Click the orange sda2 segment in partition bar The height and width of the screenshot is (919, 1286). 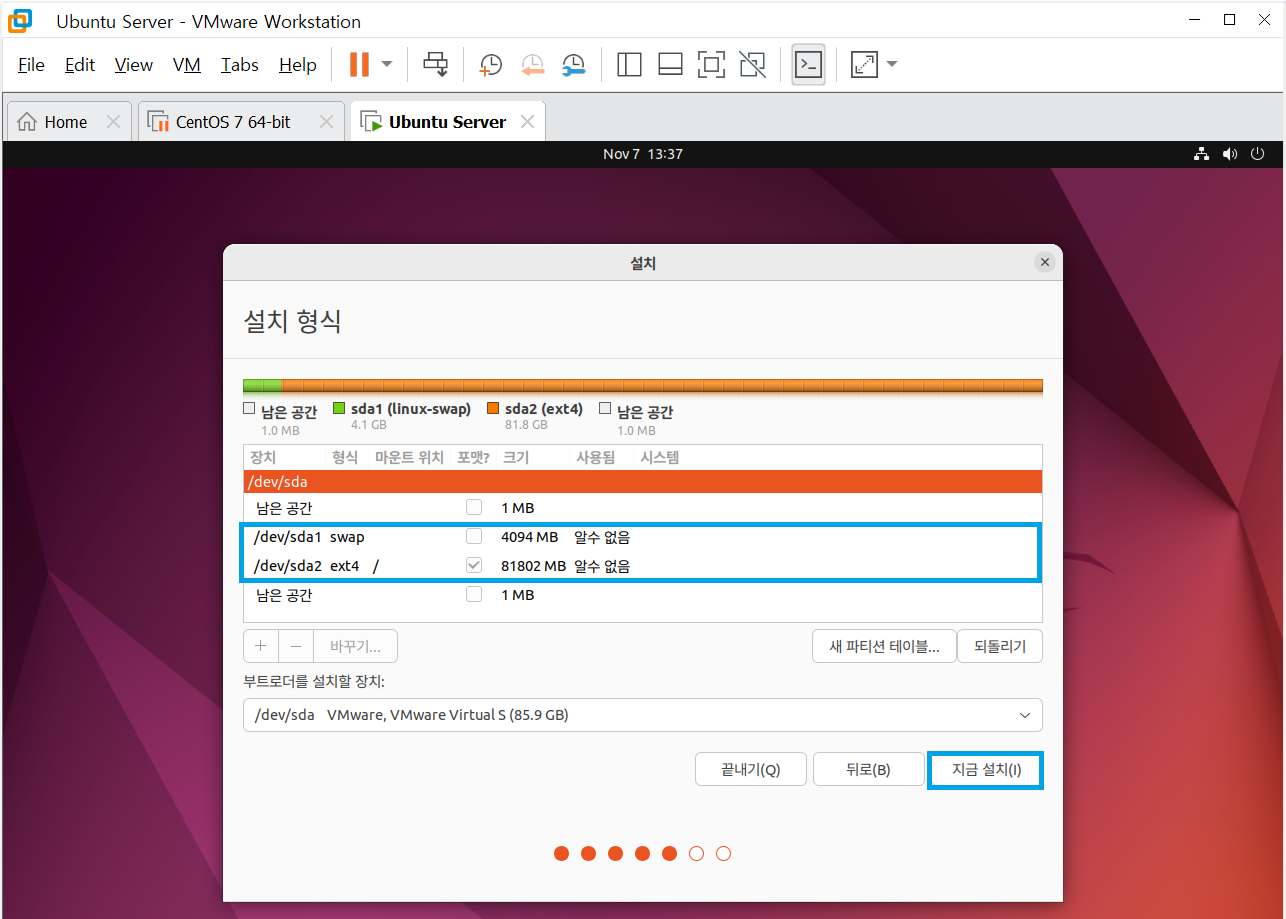(662, 385)
